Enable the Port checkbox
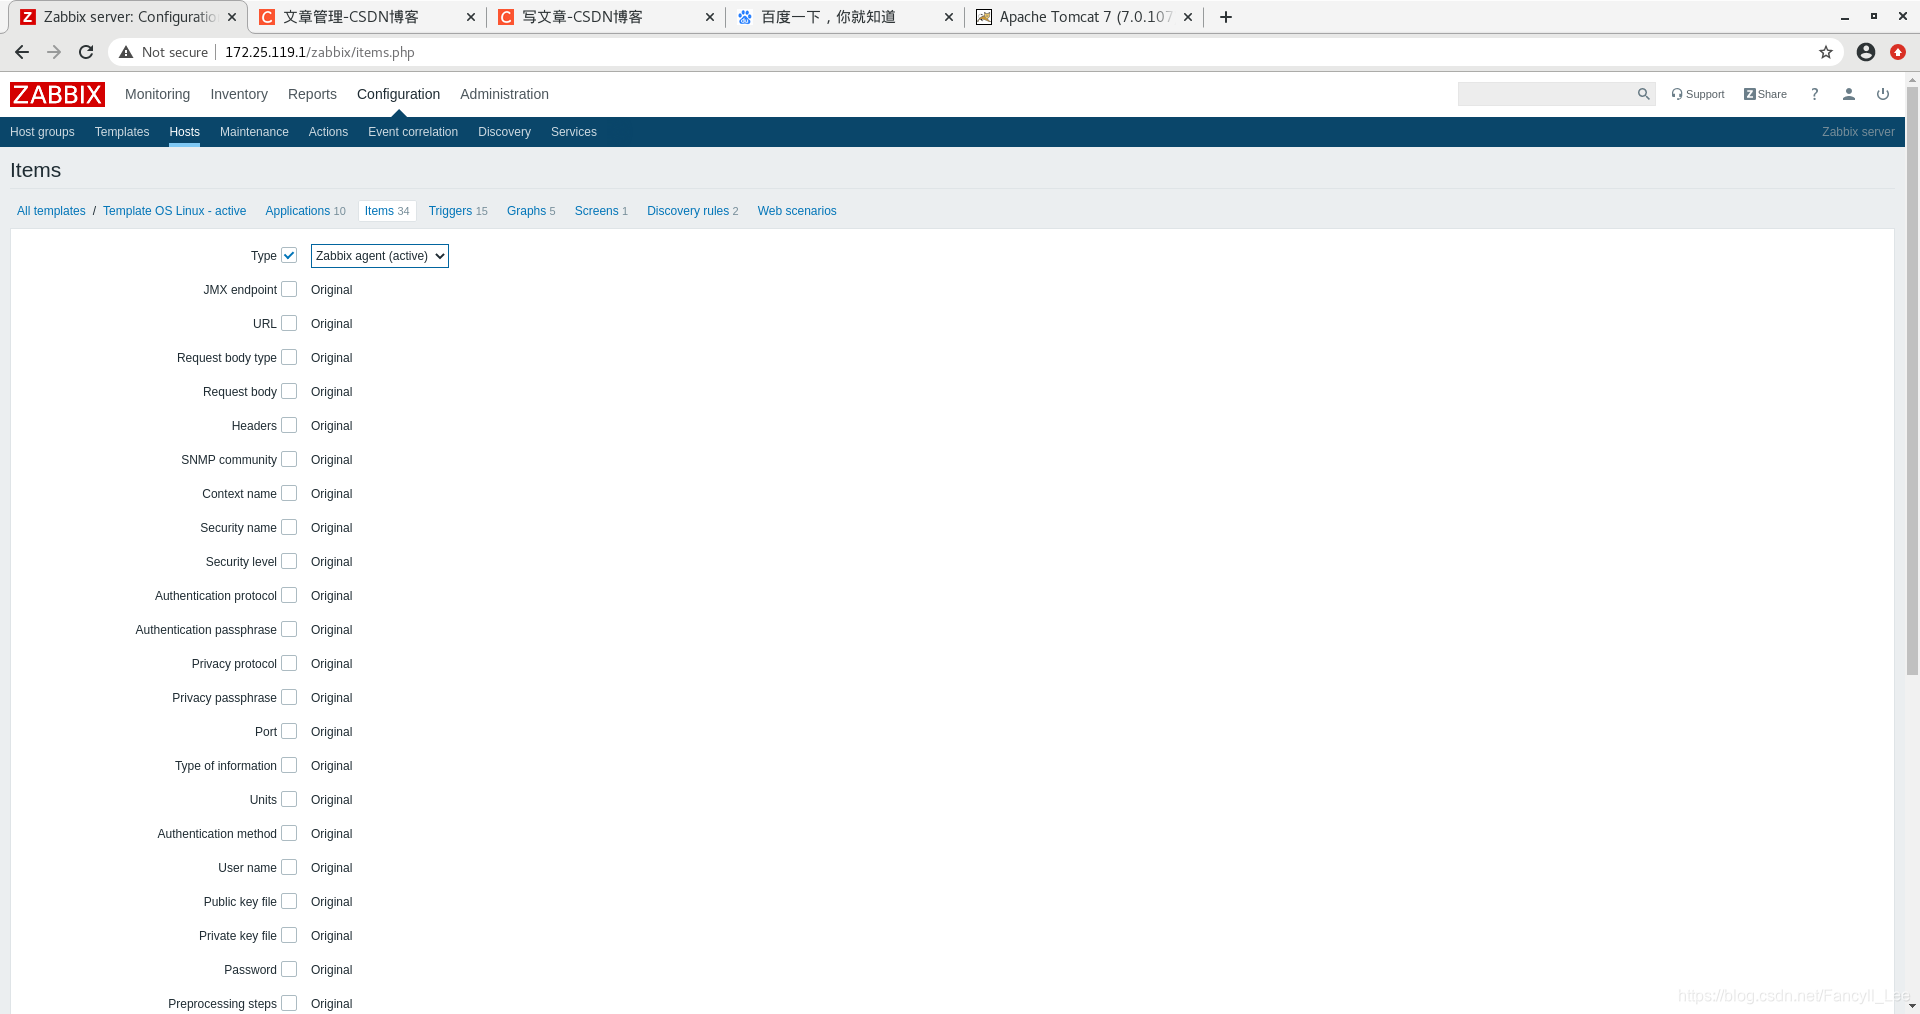This screenshot has height=1014, width=1920. tap(289, 731)
